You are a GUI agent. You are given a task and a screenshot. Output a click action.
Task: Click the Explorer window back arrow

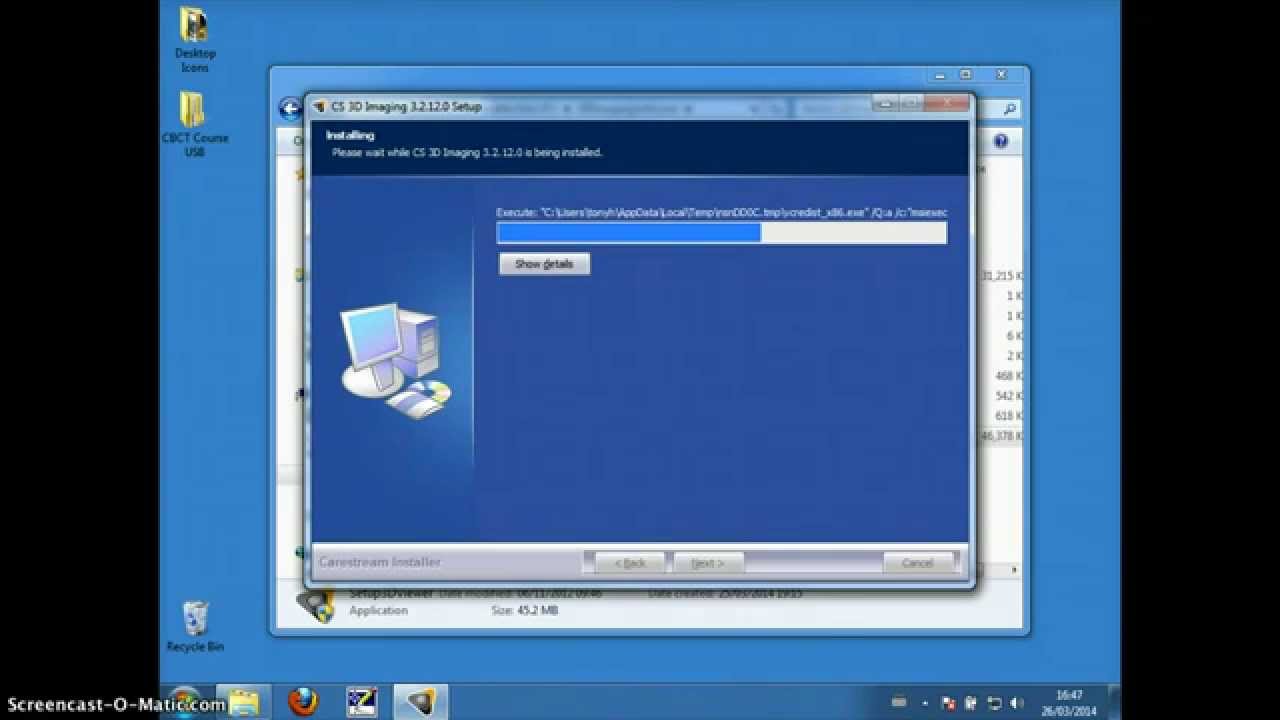(x=290, y=109)
